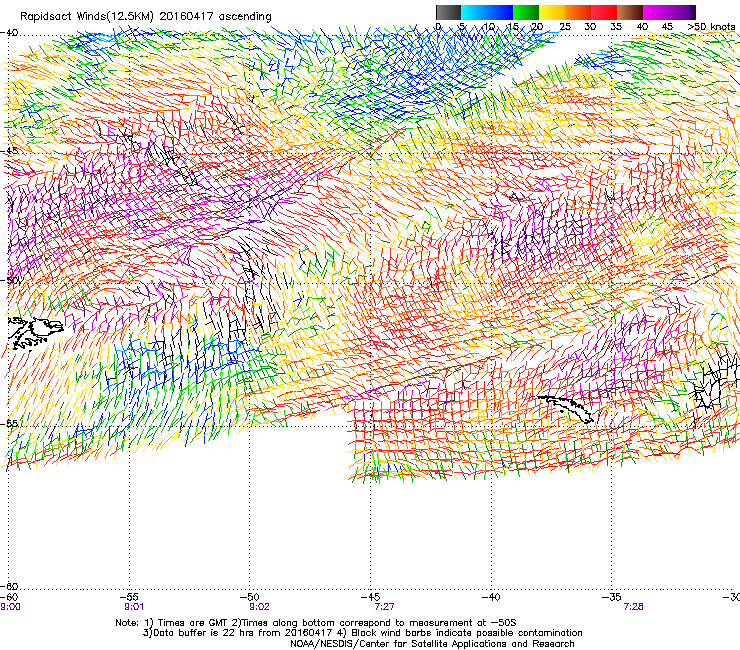Click the NOAA/NESDIS credit line

(432, 644)
